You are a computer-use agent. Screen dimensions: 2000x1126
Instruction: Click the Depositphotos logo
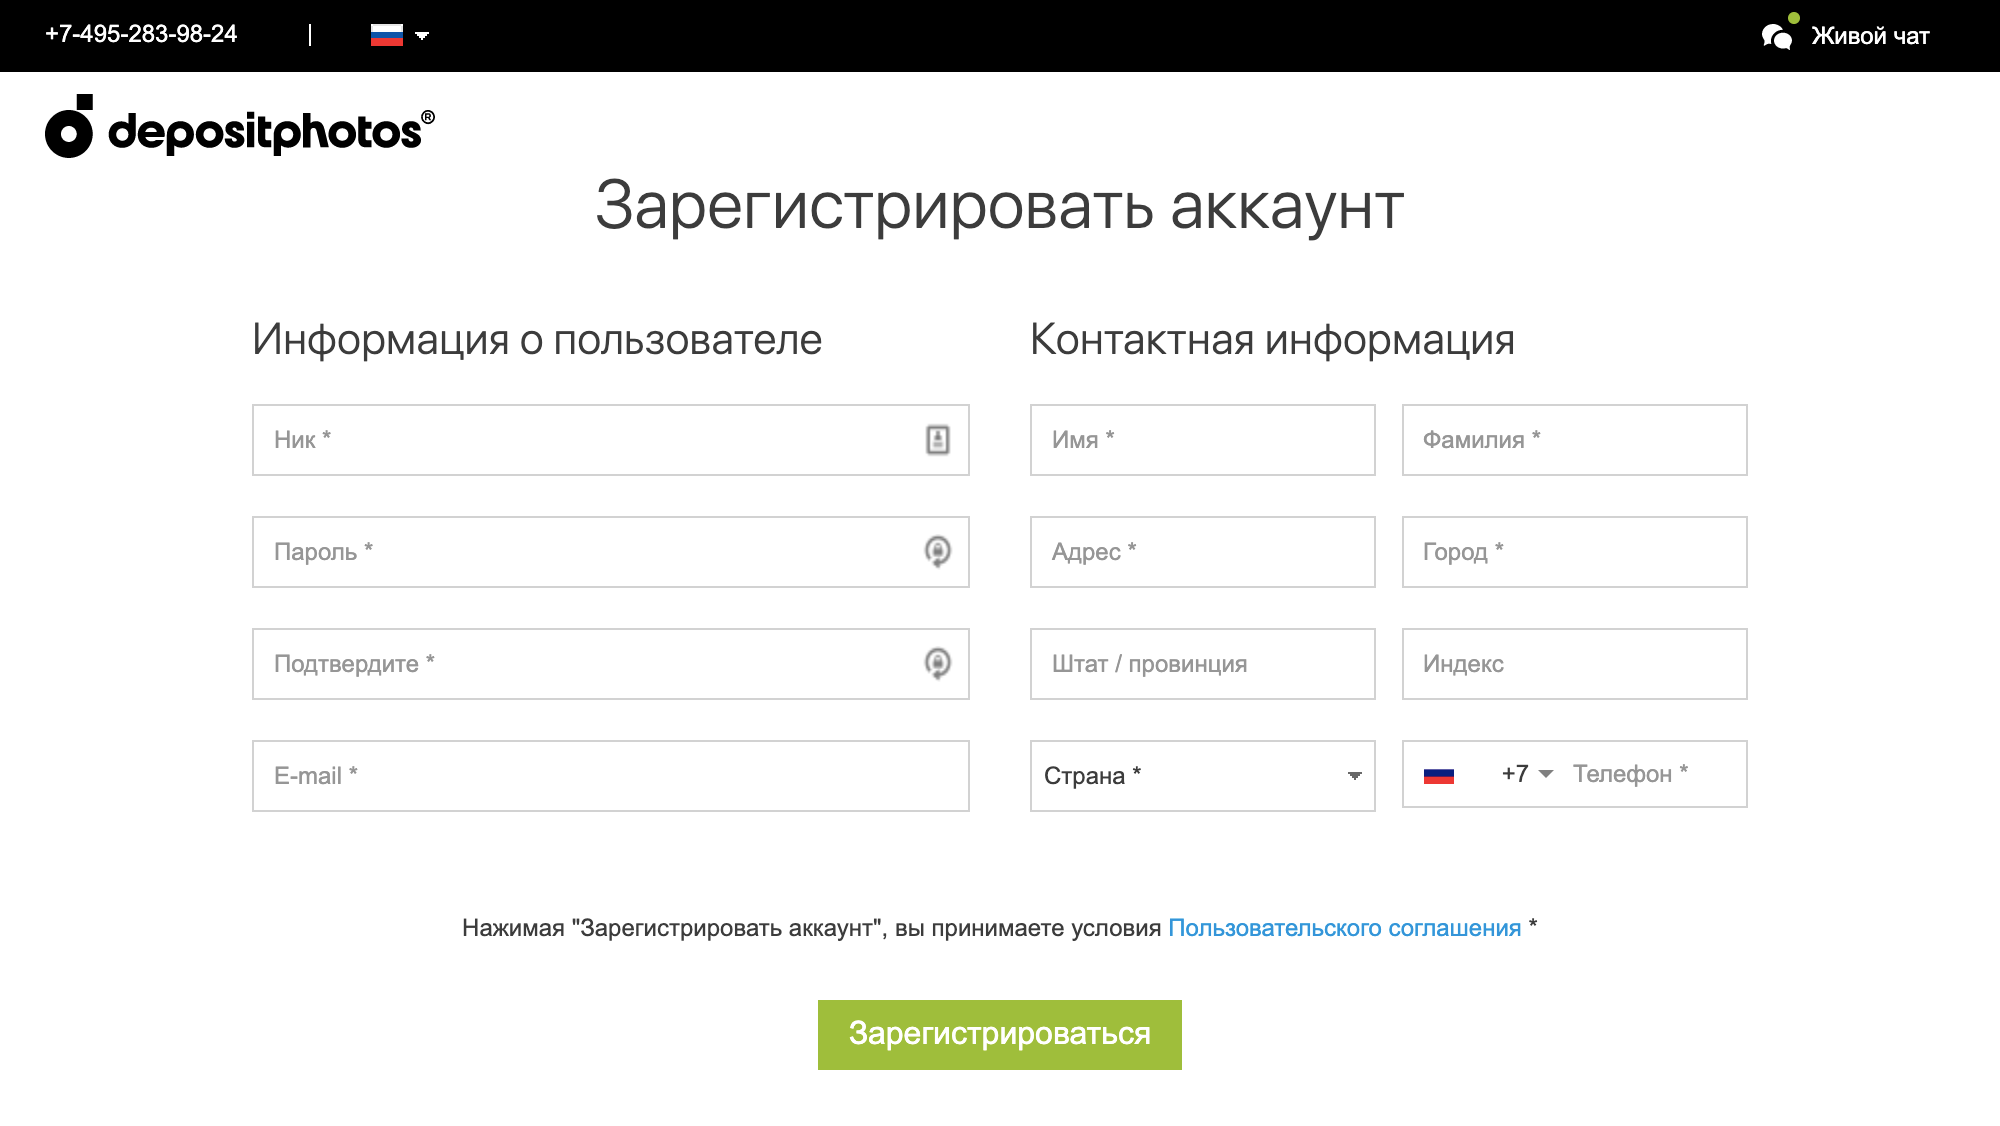point(240,126)
